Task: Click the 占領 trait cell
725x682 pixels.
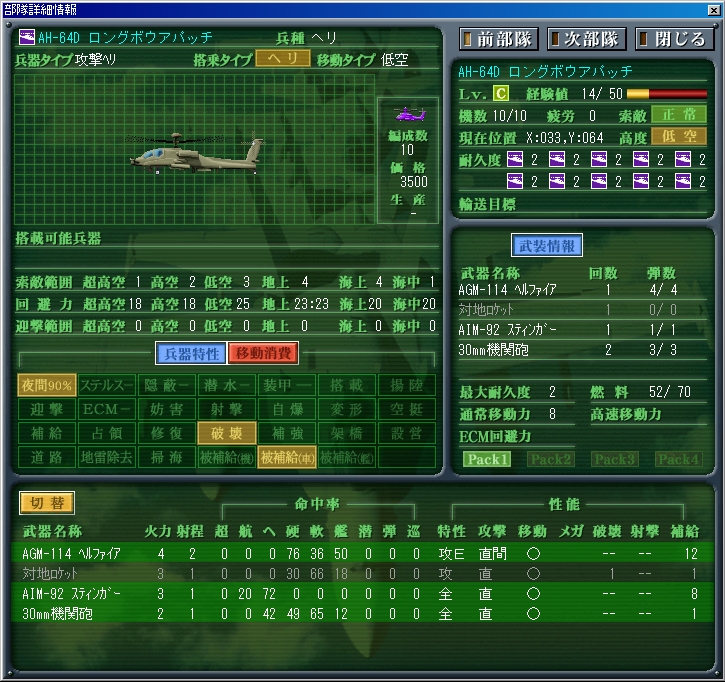Action: pos(107,433)
